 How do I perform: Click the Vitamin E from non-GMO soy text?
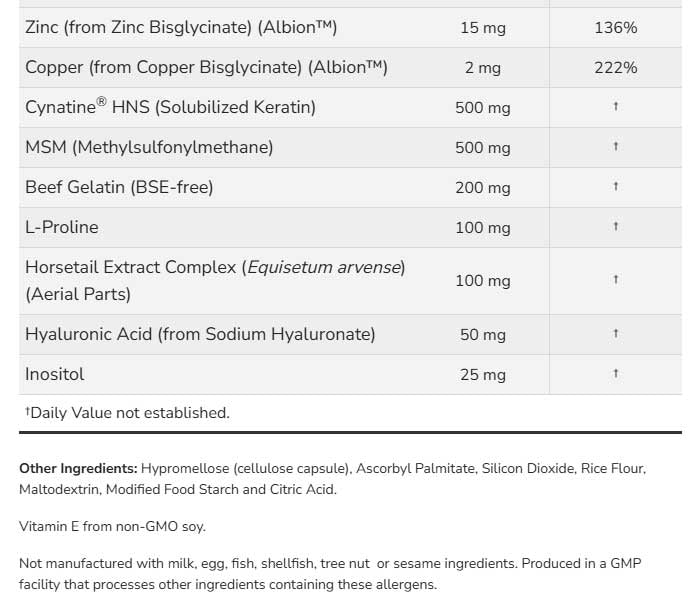point(112,525)
